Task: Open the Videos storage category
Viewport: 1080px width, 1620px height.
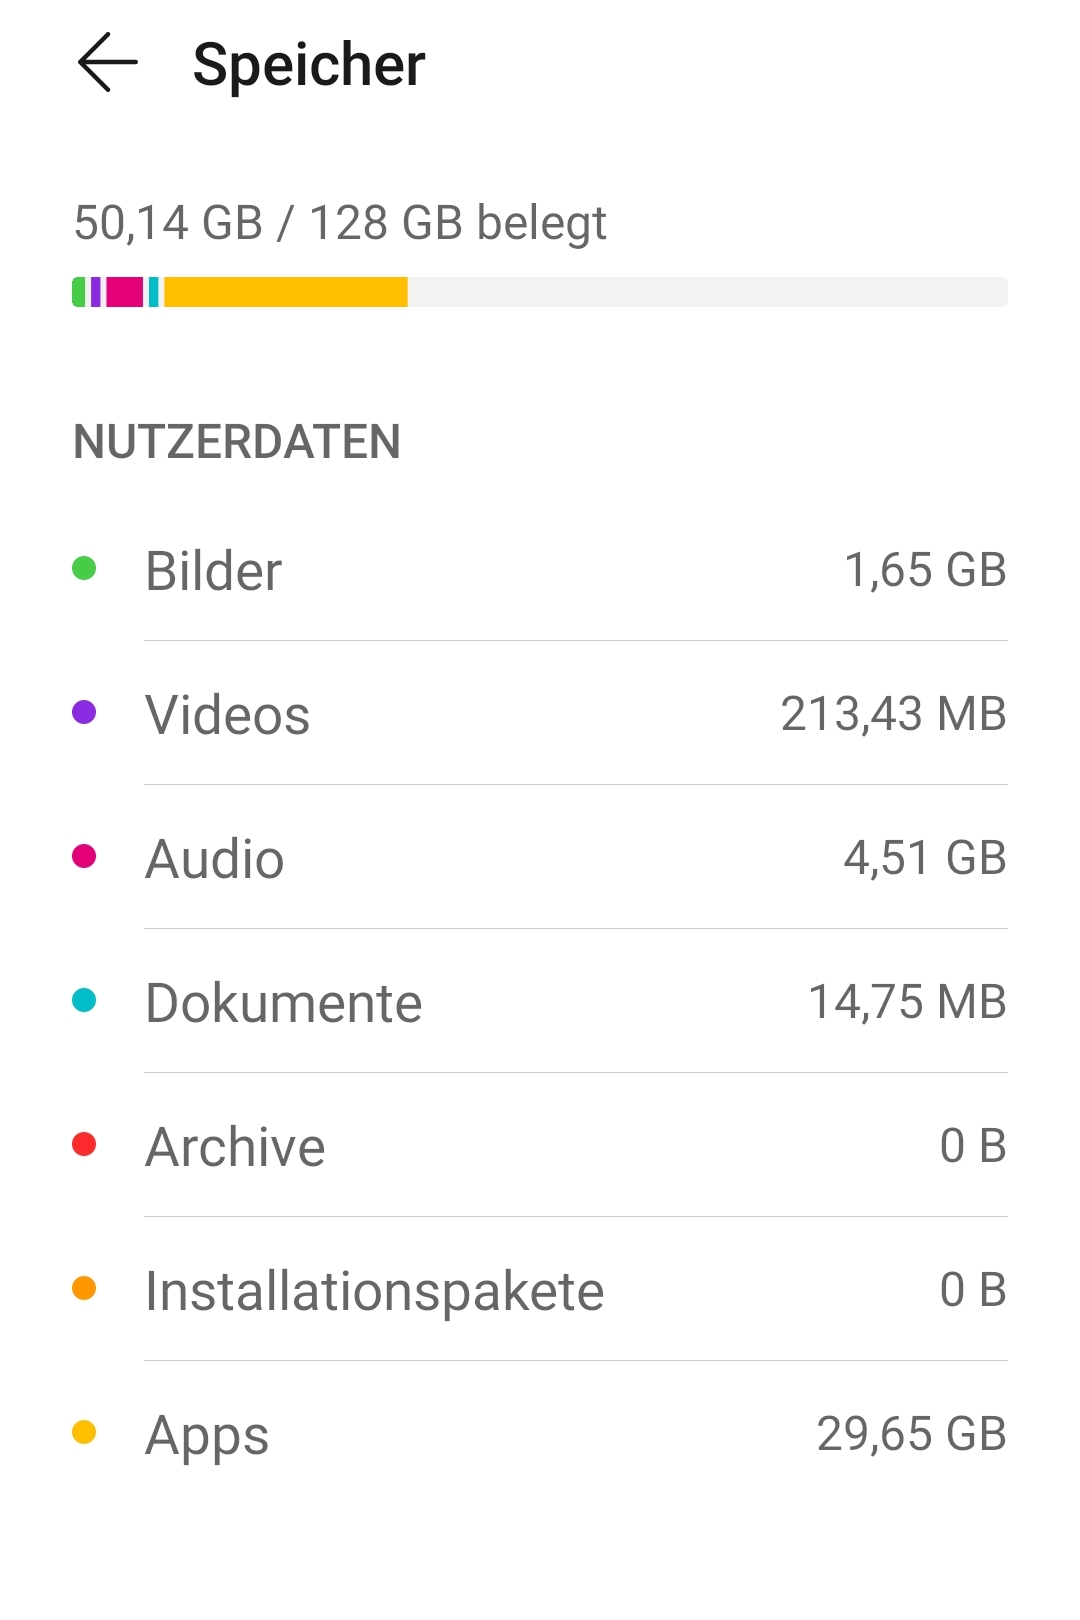Action: tap(540, 714)
